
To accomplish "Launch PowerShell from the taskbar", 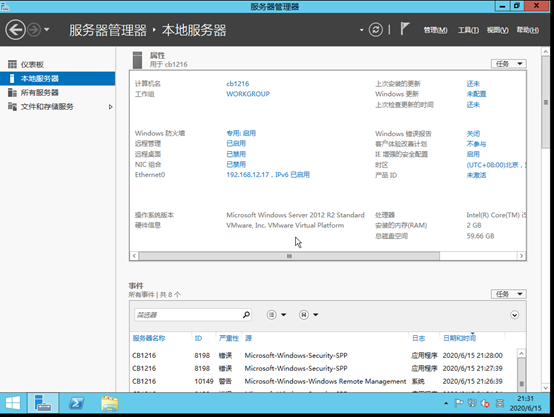I will (76, 403).
